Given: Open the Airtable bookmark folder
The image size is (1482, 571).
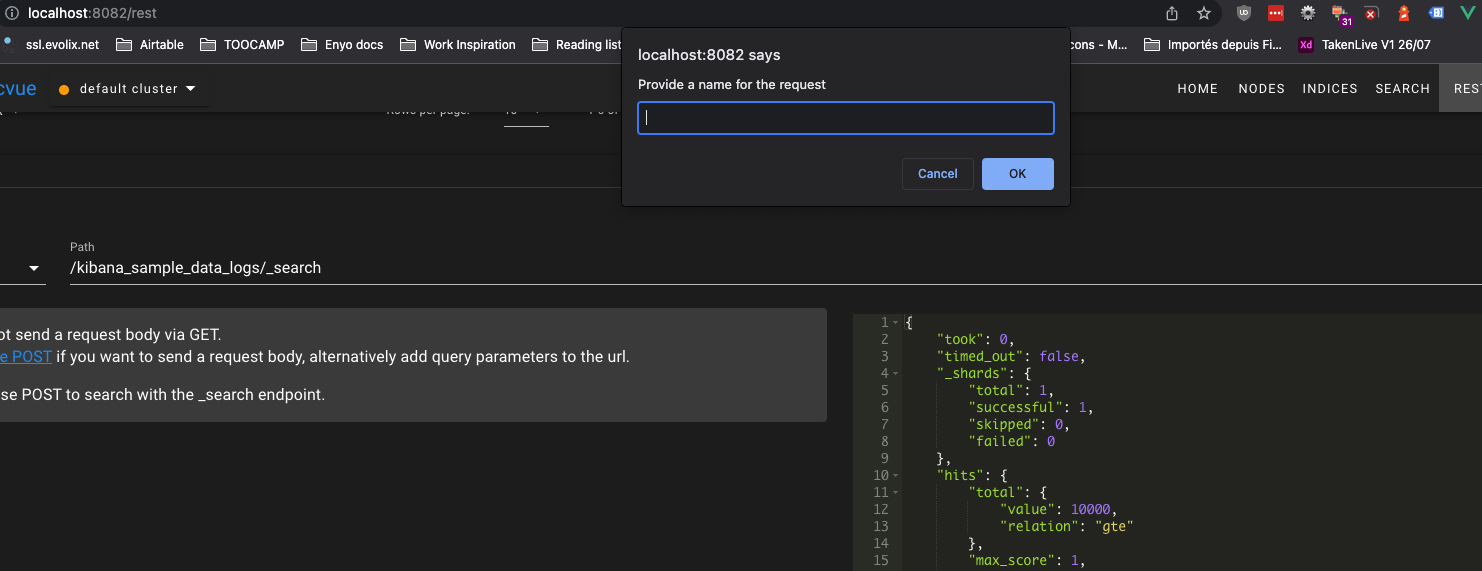Looking at the screenshot, I should coord(150,44).
